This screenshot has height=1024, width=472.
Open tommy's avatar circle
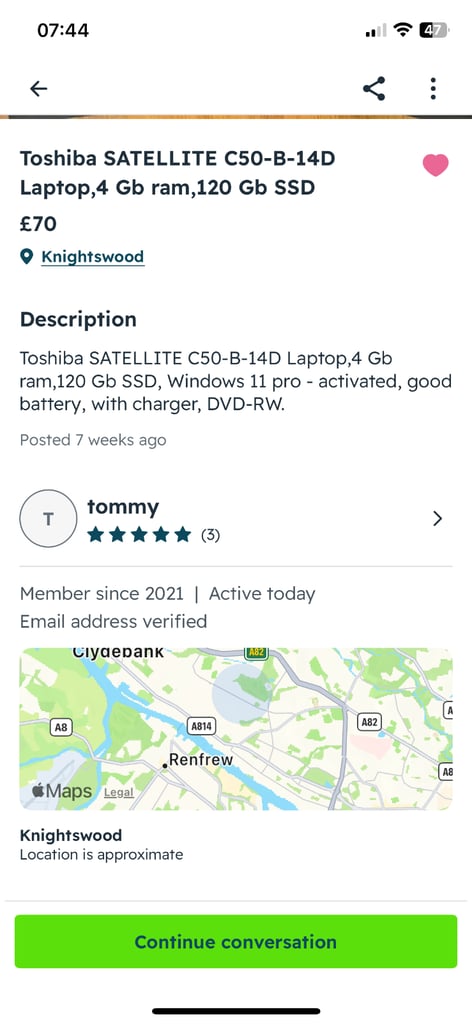(x=48, y=519)
